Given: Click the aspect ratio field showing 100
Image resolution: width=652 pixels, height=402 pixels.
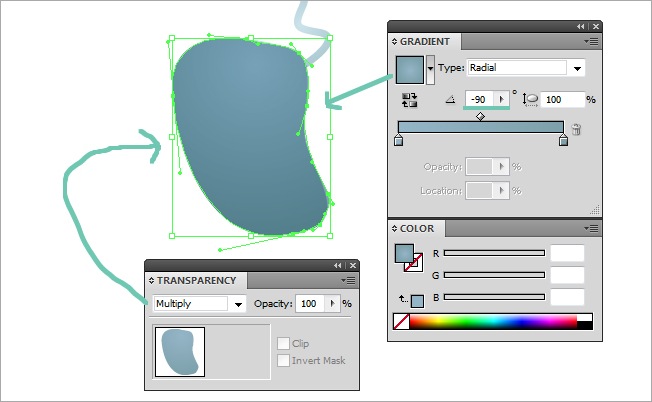Looking at the screenshot, I should [x=562, y=100].
